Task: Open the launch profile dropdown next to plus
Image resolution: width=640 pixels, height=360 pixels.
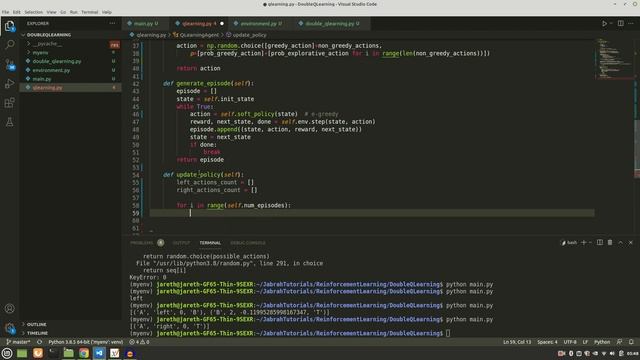Action: (591, 242)
